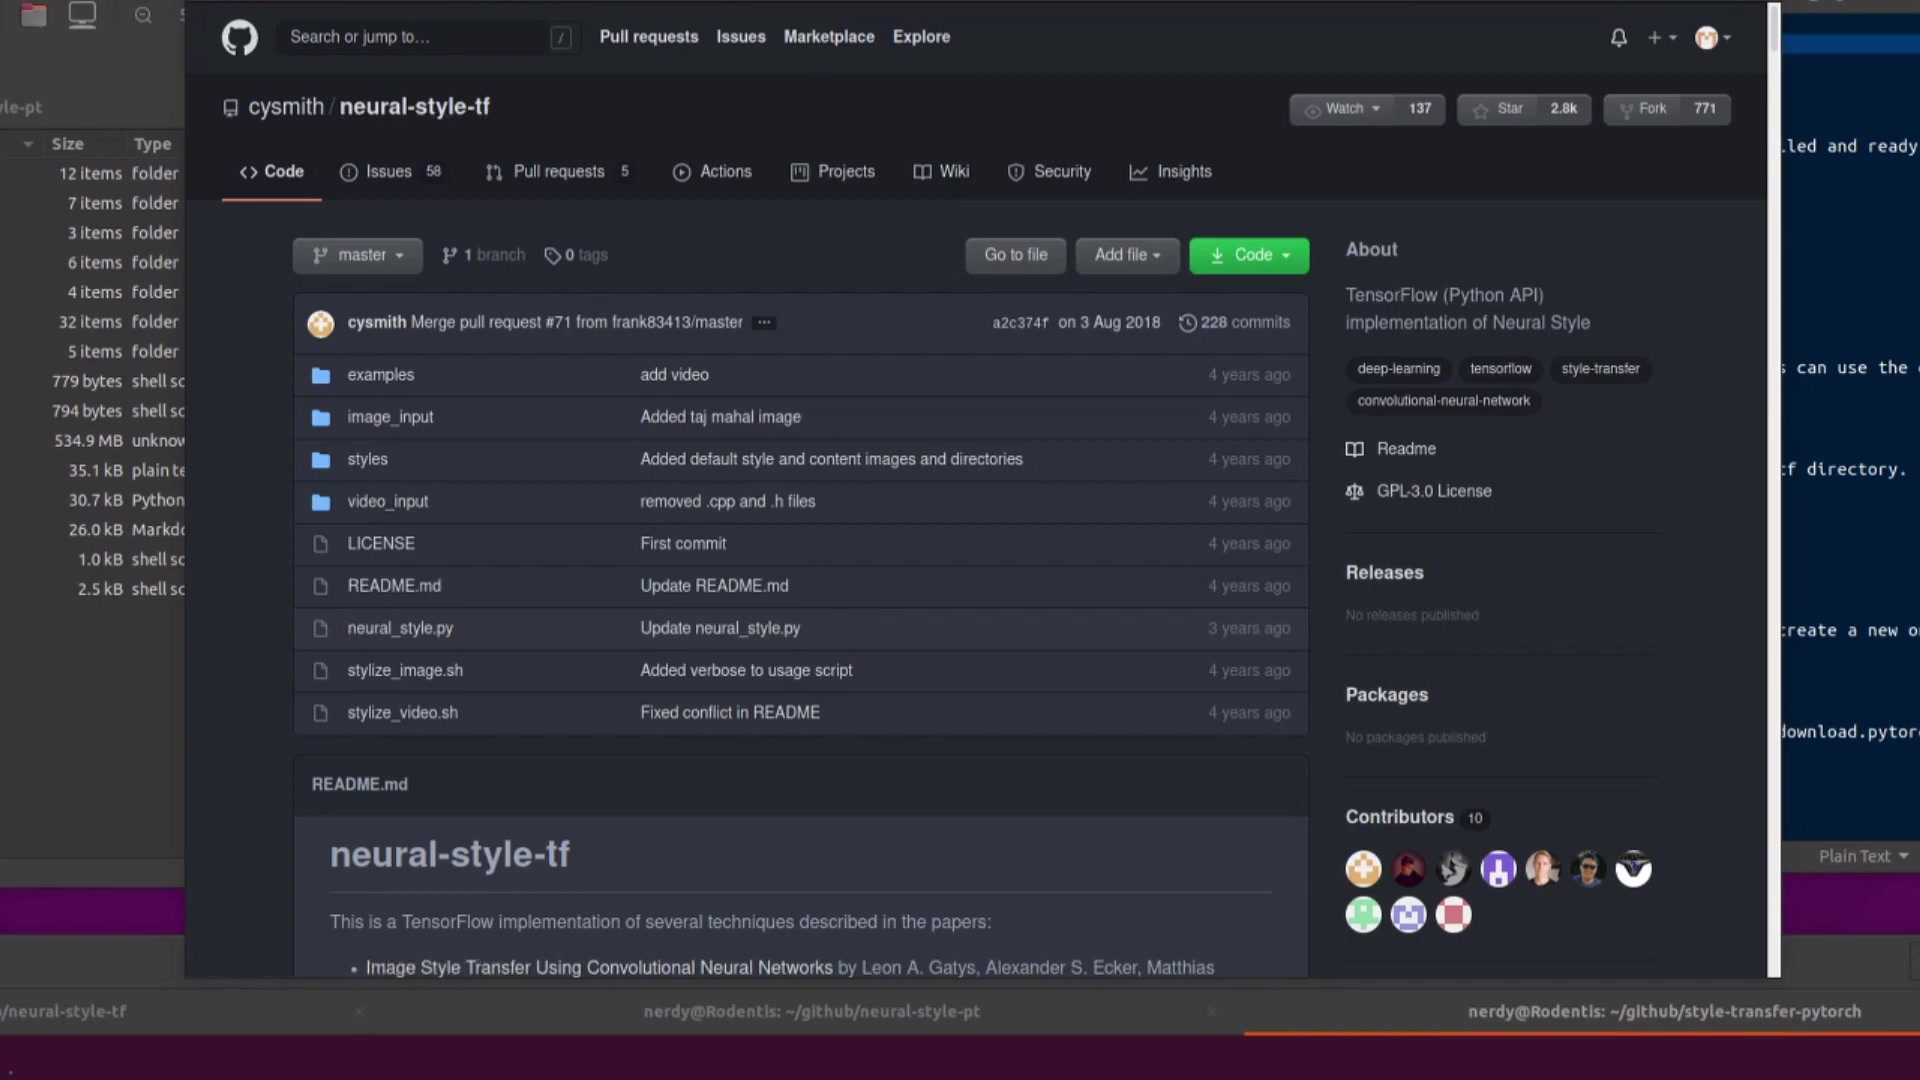Open commit hash a2c374f
Image resolution: width=1920 pixels, height=1080 pixels.
tap(1020, 323)
